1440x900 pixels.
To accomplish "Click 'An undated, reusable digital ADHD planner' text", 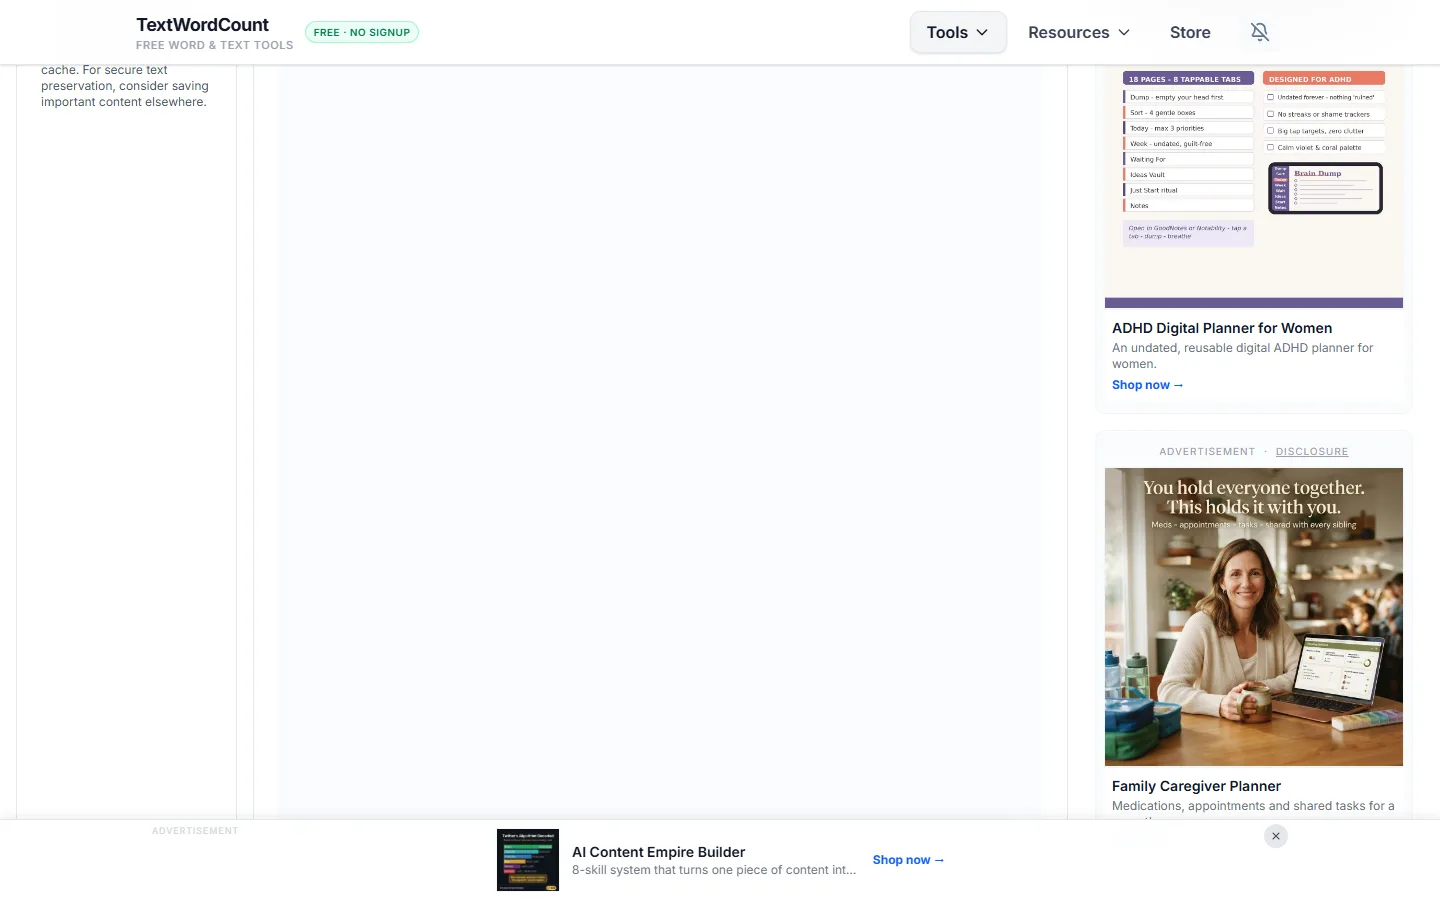I will click(1243, 356).
